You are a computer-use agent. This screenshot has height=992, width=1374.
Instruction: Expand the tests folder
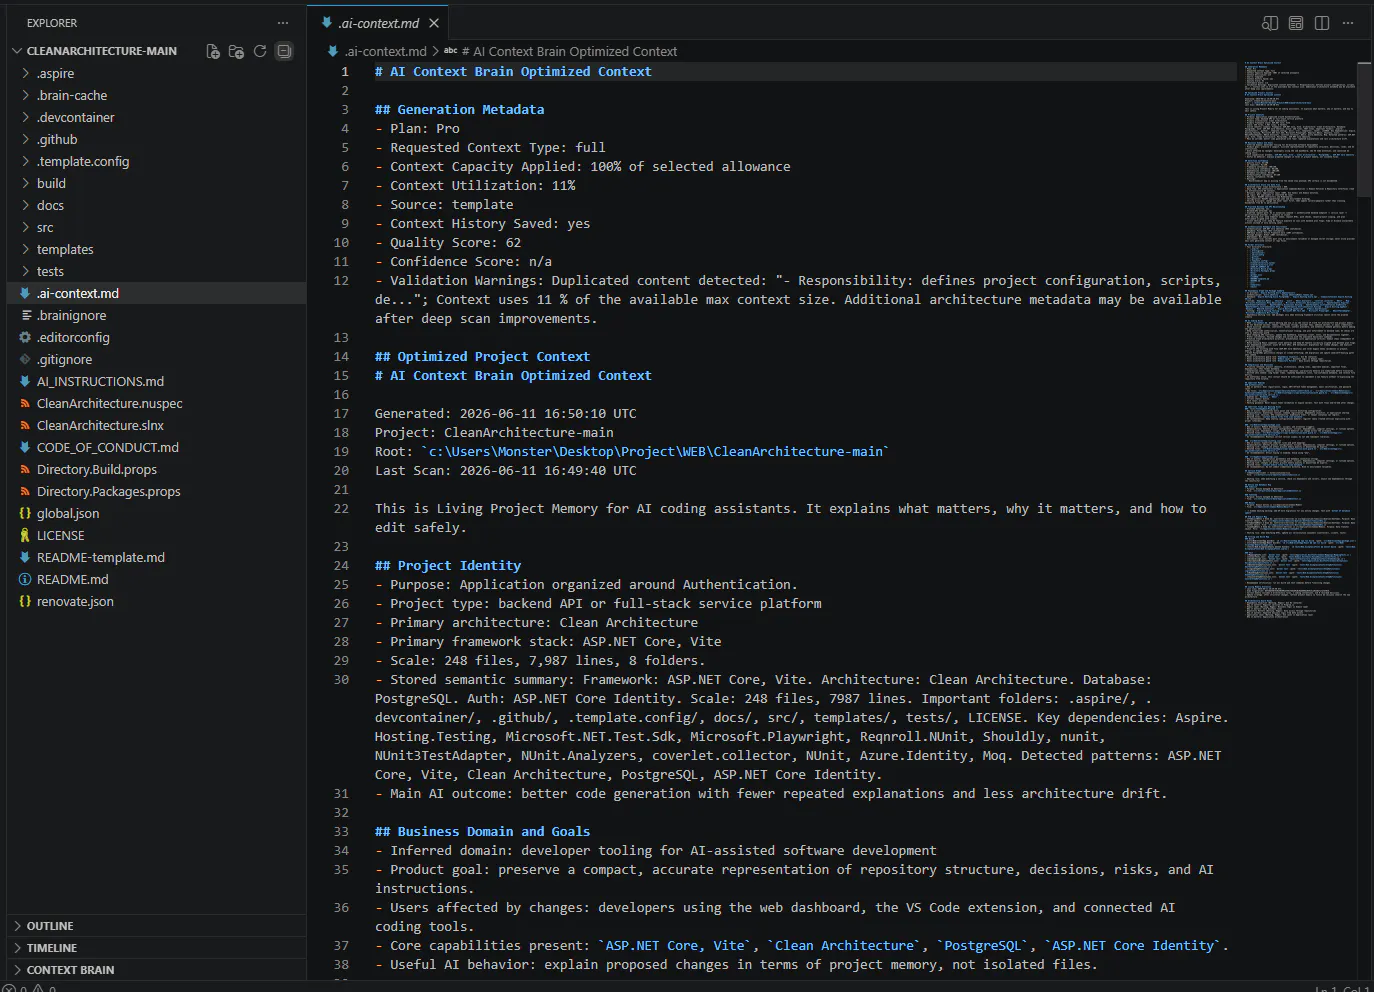(x=25, y=271)
